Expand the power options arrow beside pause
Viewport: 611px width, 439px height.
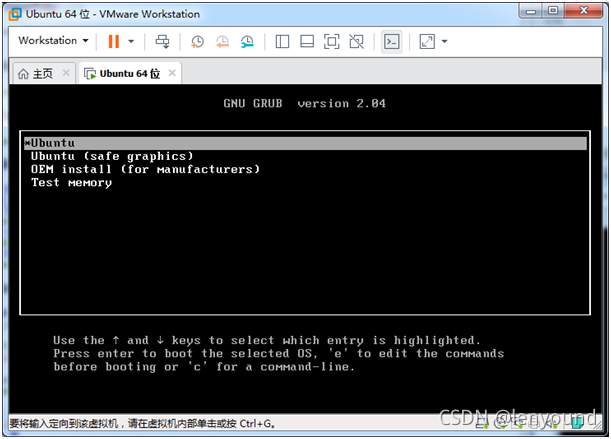click(131, 41)
